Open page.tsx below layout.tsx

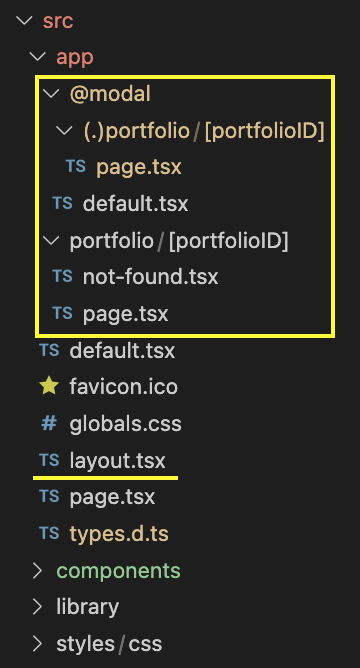pos(112,497)
